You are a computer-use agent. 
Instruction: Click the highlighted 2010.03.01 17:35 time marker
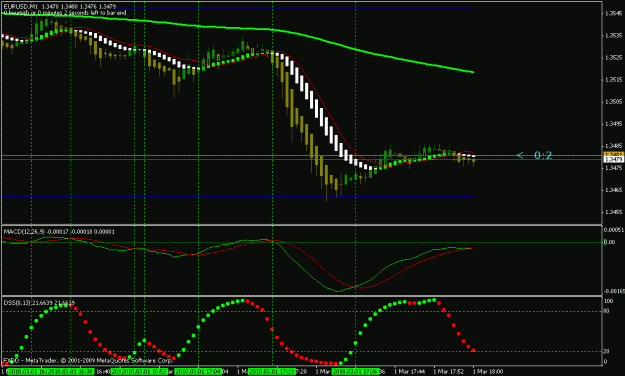click(355, 372)
